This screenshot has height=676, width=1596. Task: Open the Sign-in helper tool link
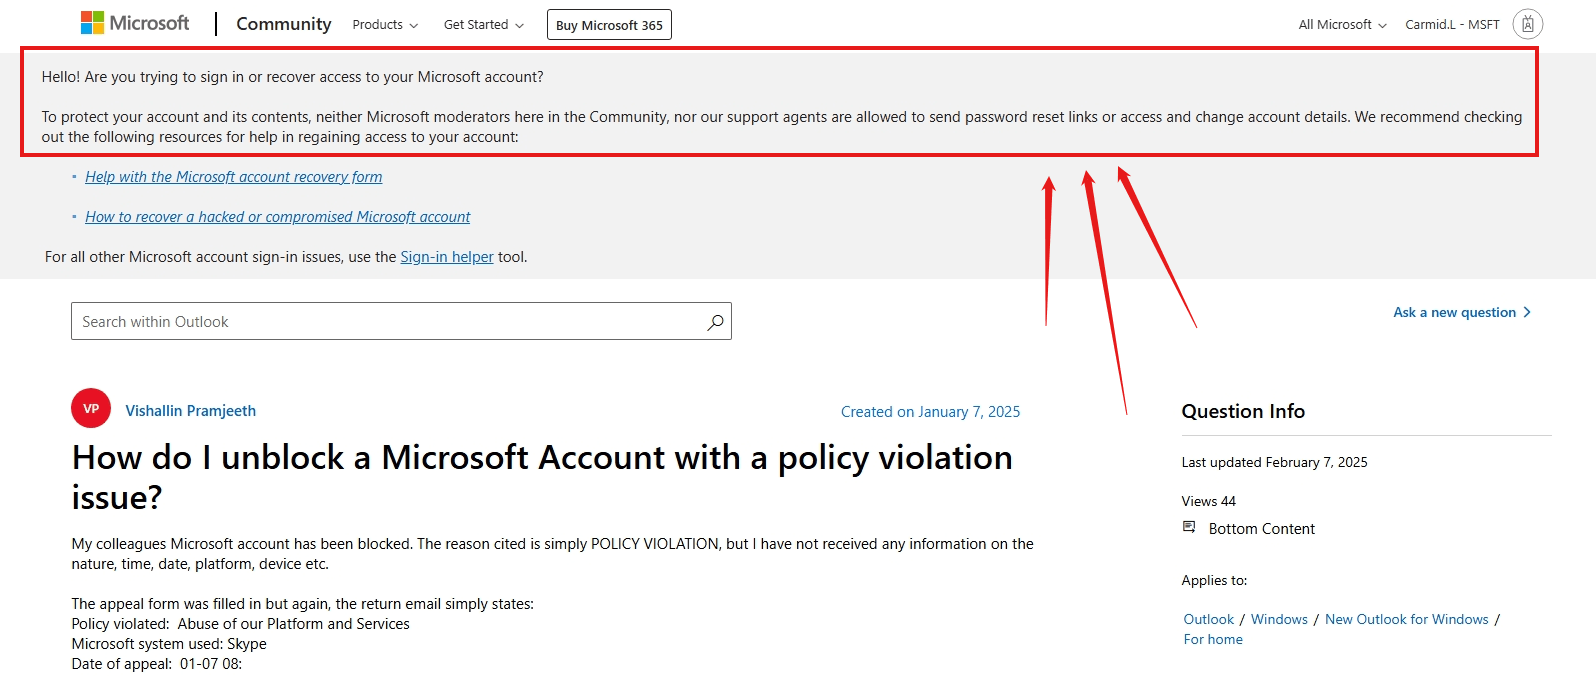point(447,257)
